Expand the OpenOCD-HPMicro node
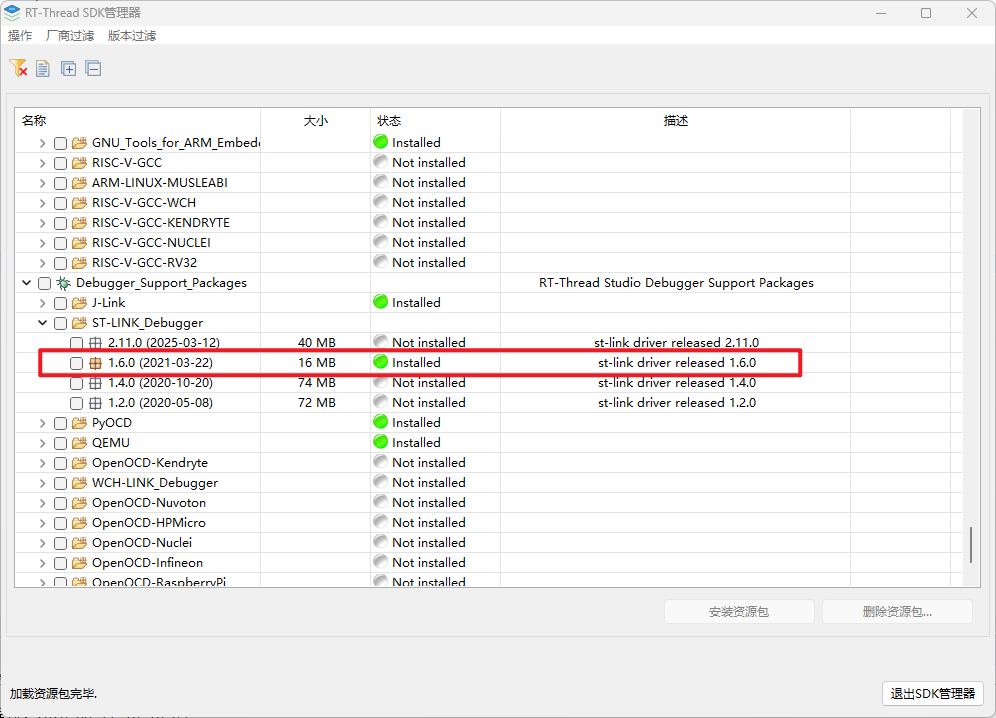The width and height of the screenshot is (996, 718). (43, 523)
